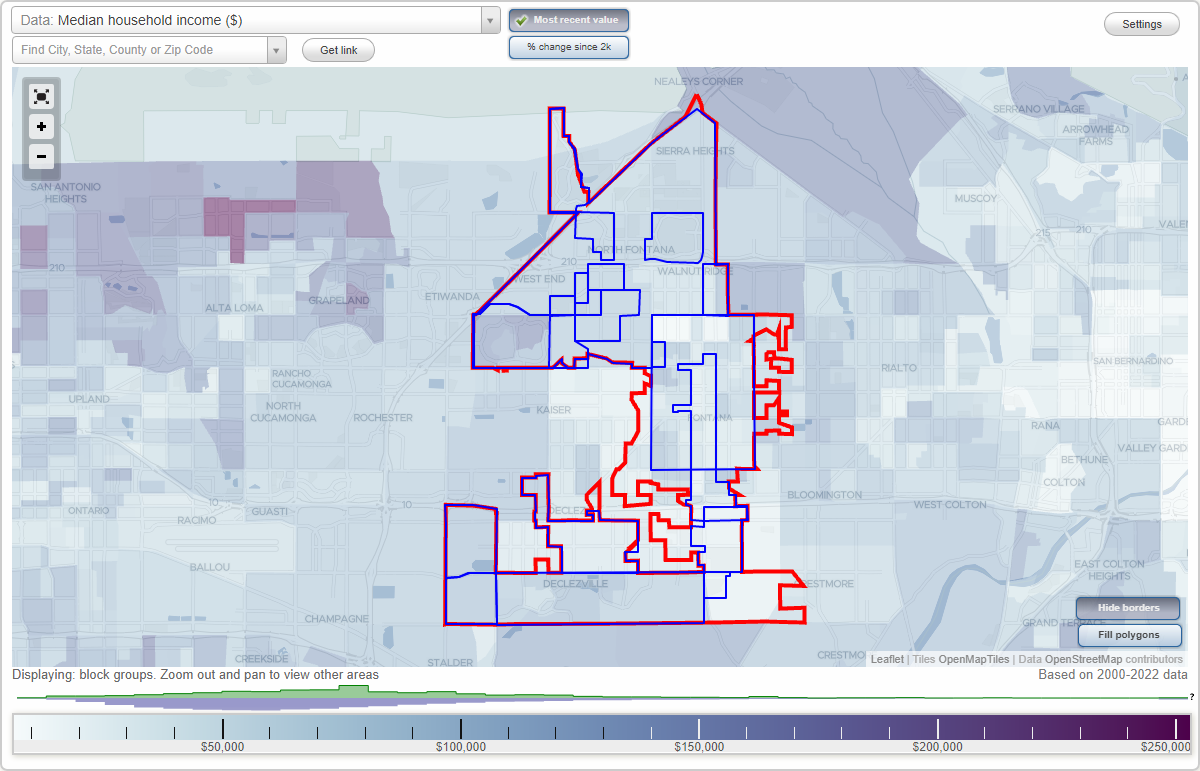Image resolution: width=1200 pixels, height=771 pixels.
Task: Open the OpenMapTiles attribution link
Action: tap(973, 660)
